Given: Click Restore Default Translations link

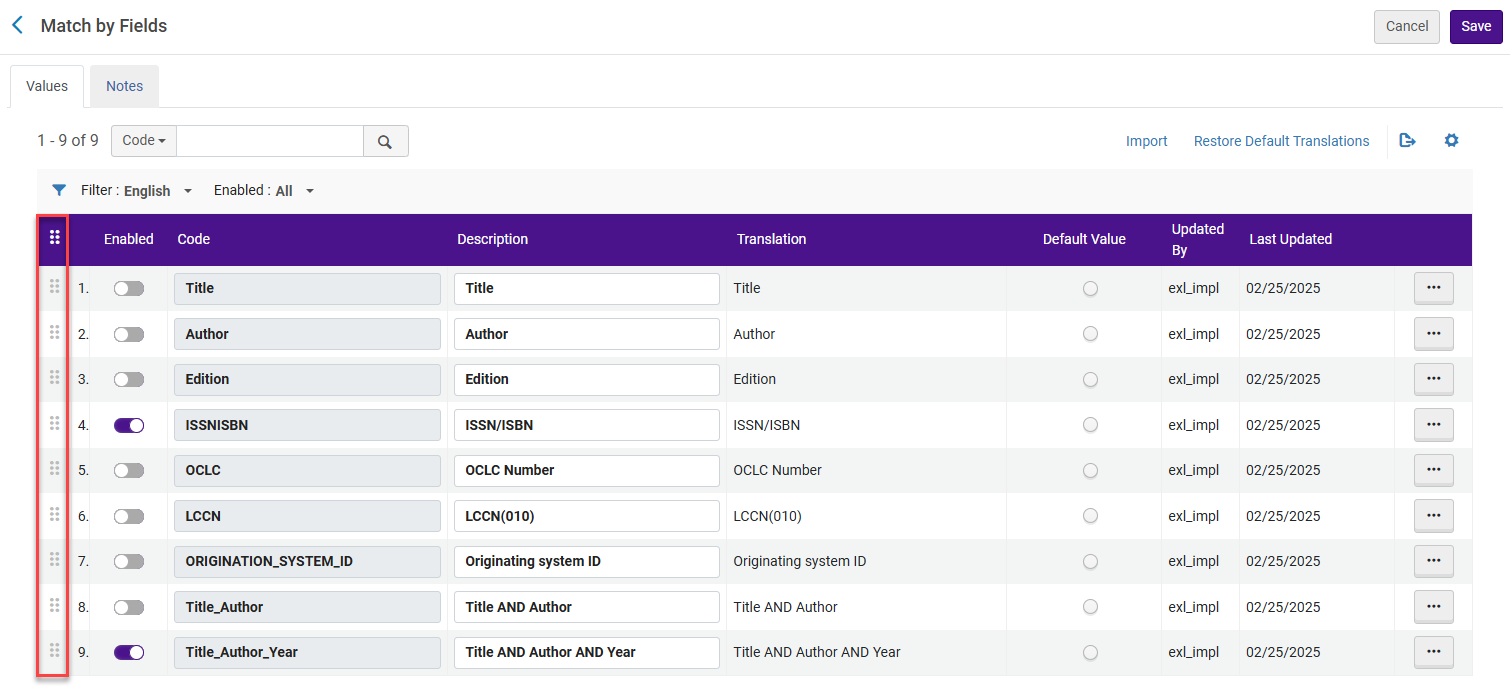Looking at the screenshot, I should point(1281,141).
